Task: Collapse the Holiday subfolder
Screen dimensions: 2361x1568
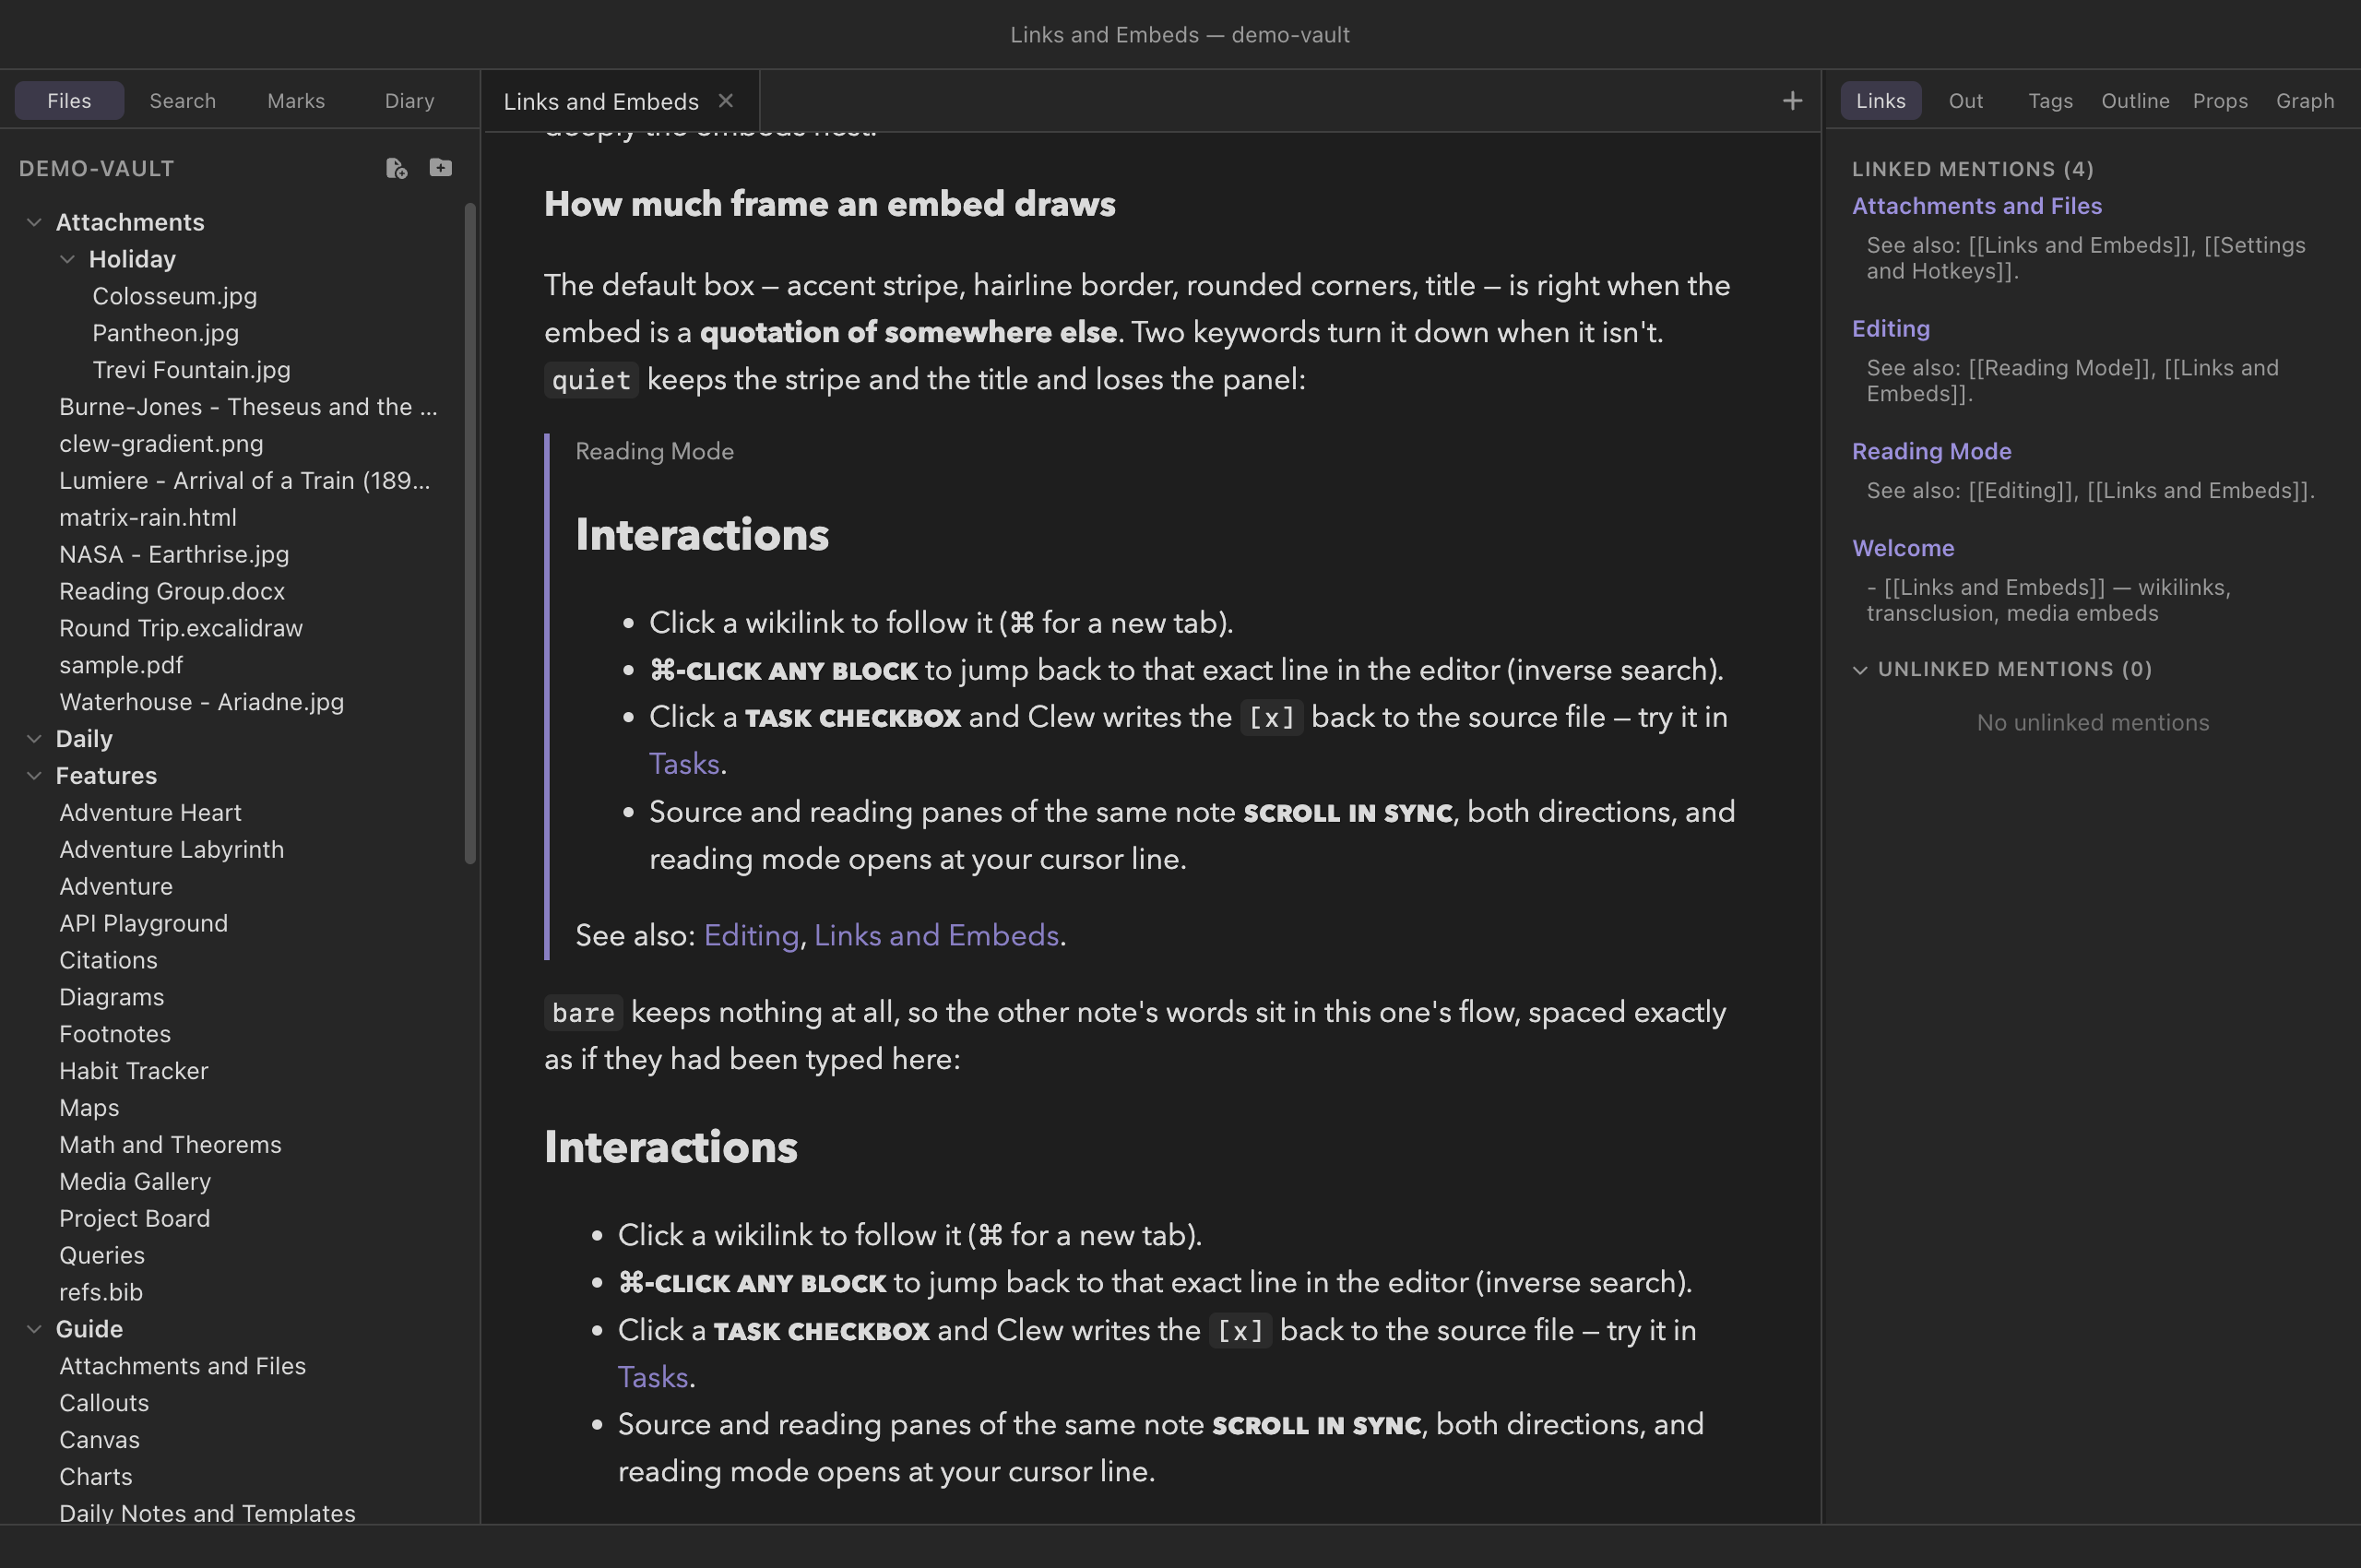Action: 67,259
